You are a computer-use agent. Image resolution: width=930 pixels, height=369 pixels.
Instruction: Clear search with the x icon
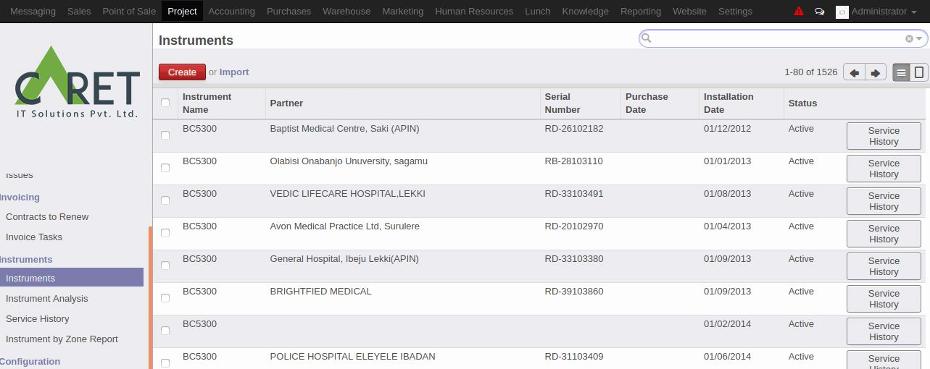[909, 39]
